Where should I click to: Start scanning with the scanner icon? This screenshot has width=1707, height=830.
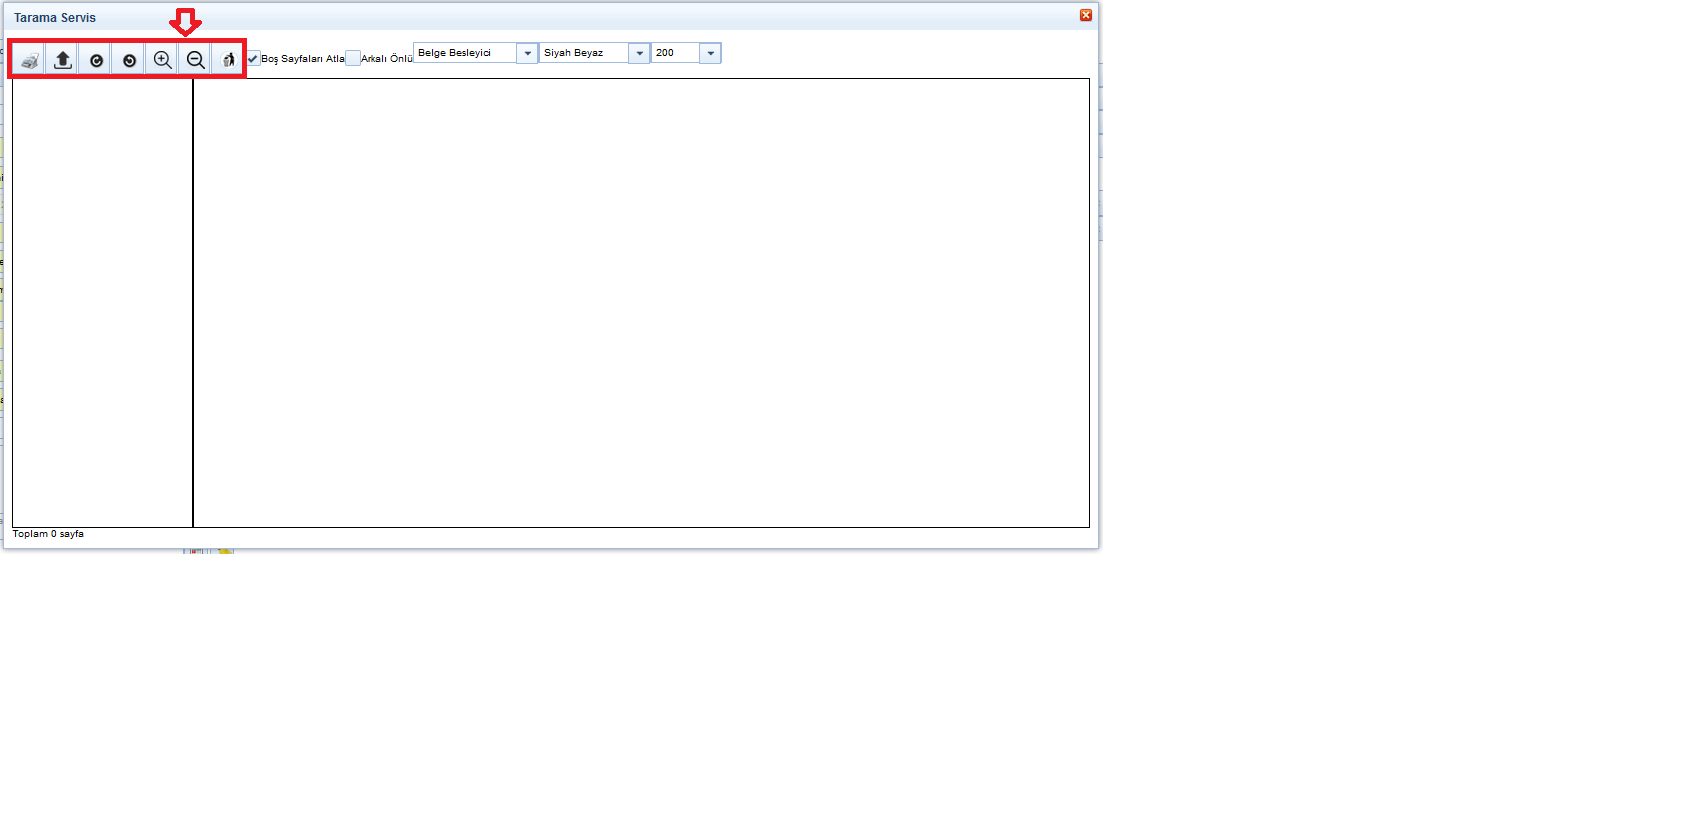(29, 60)
